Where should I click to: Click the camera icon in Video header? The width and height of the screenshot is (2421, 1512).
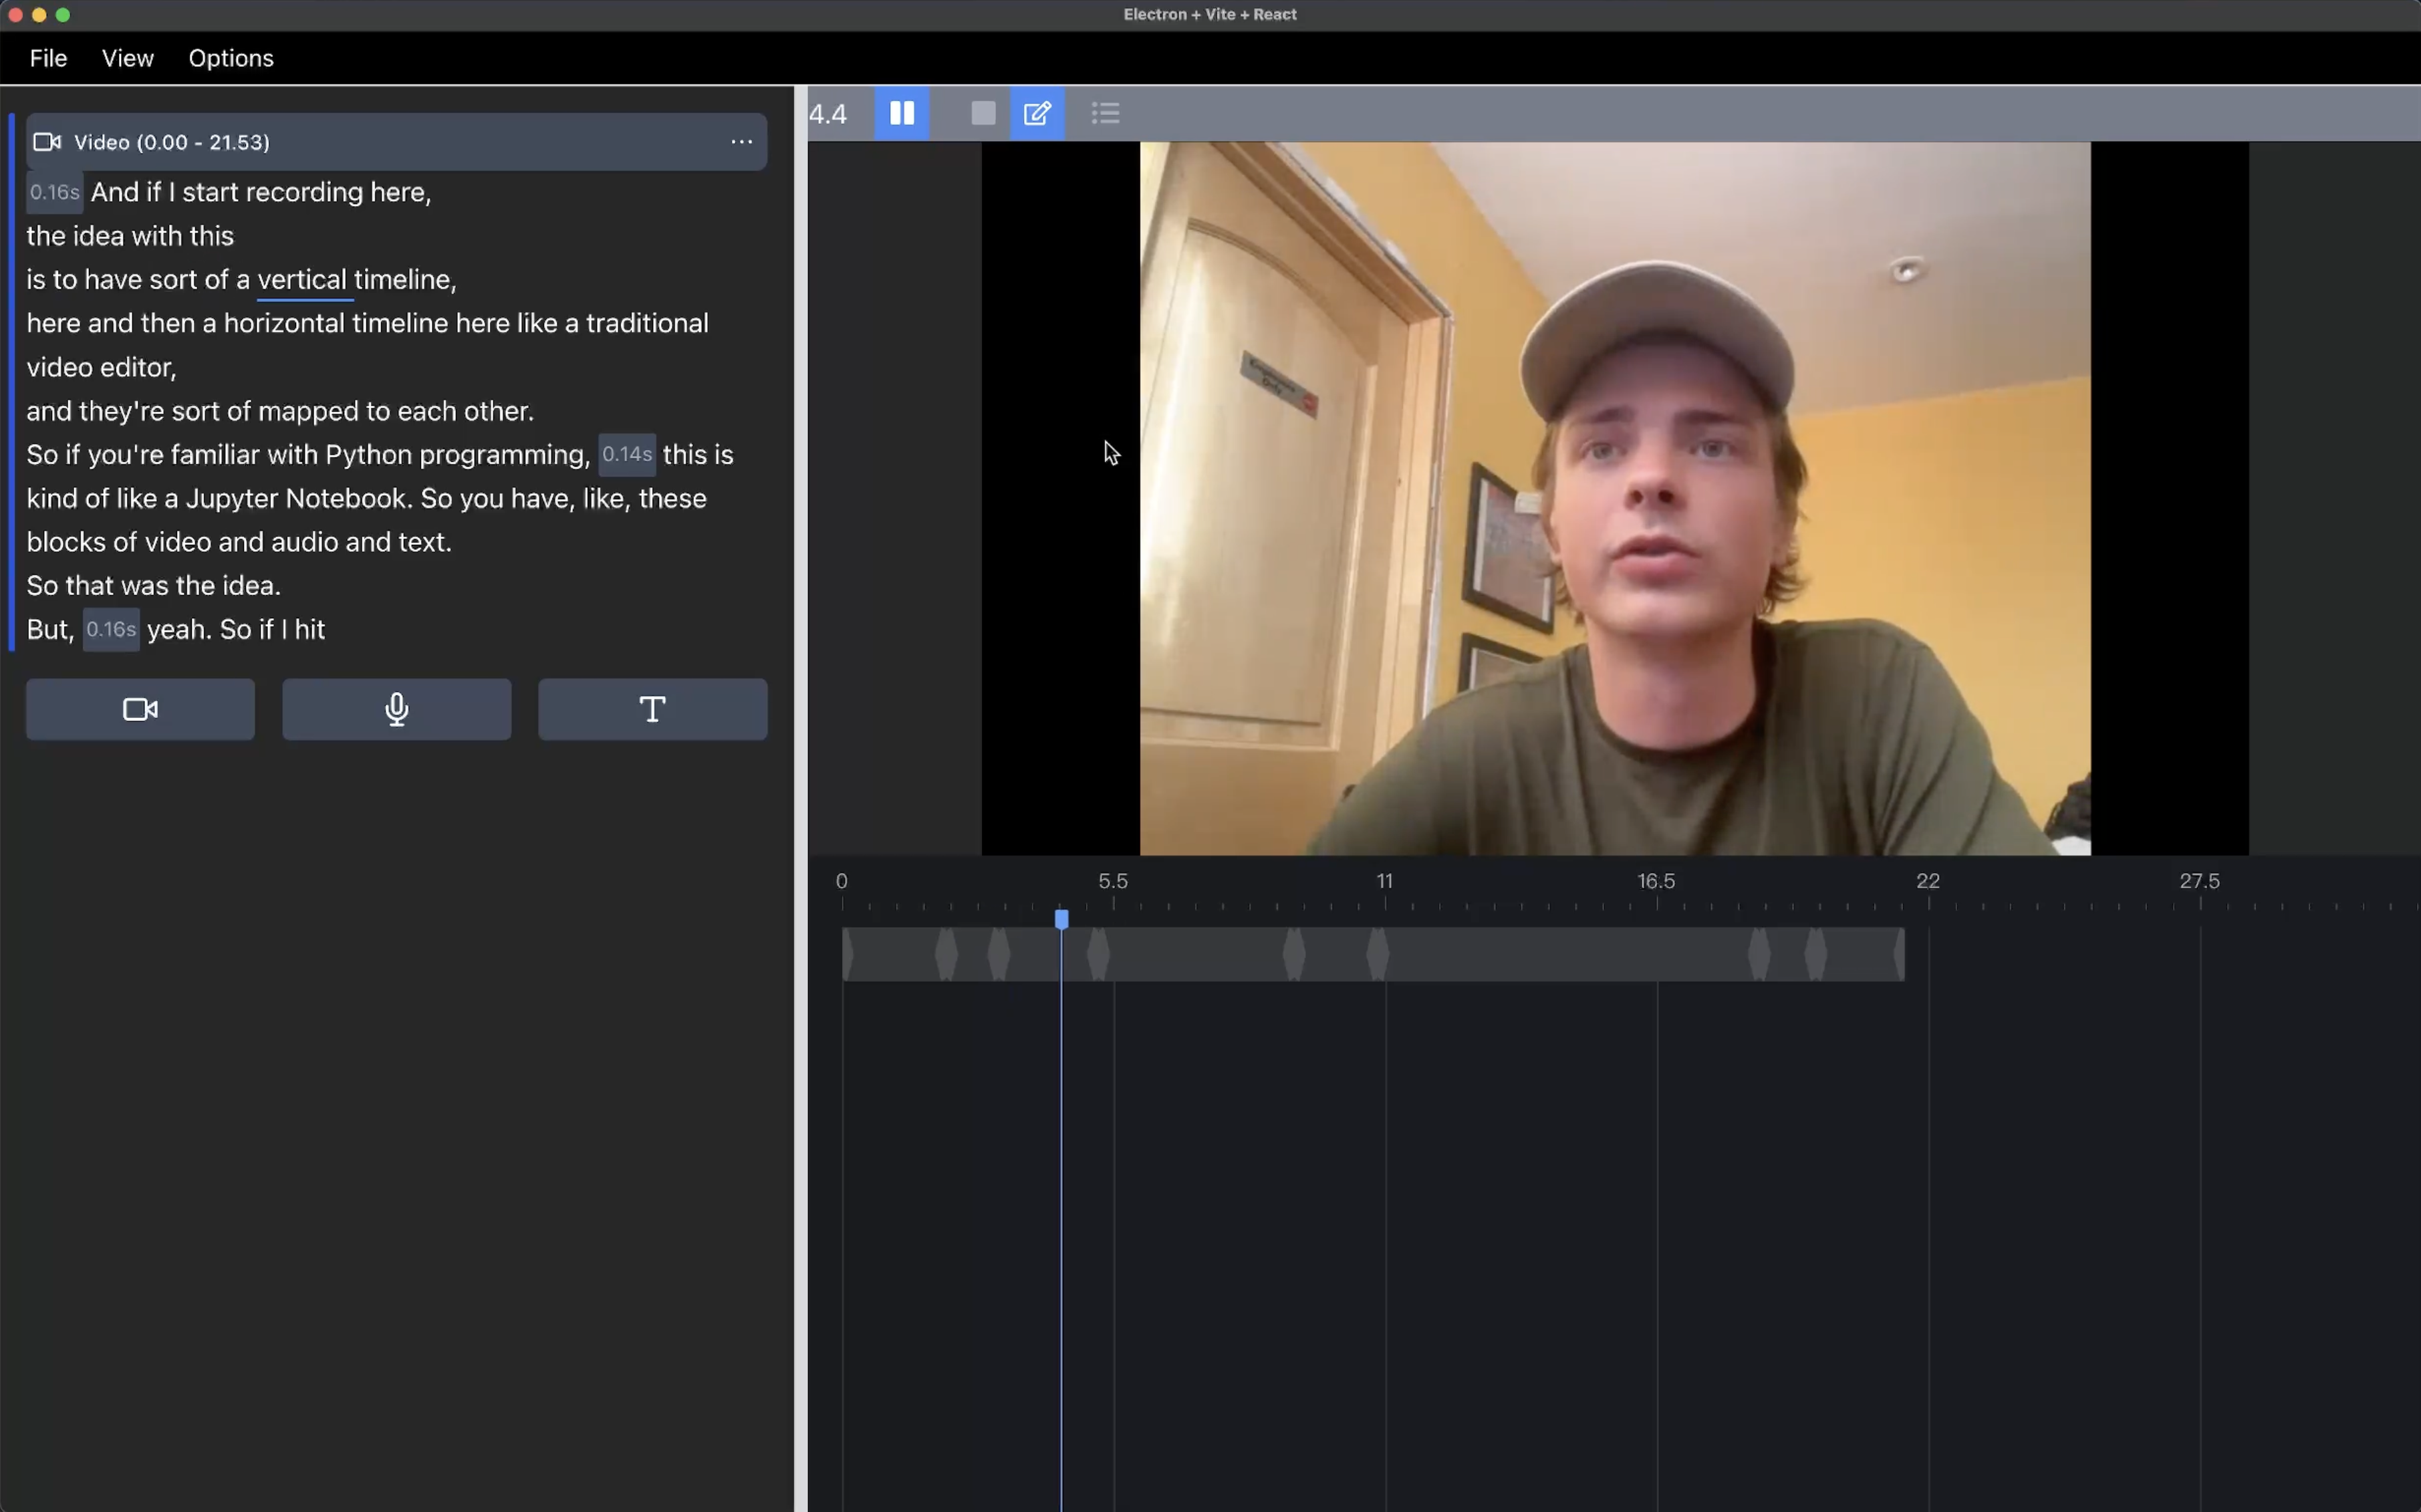coord(47,142)
